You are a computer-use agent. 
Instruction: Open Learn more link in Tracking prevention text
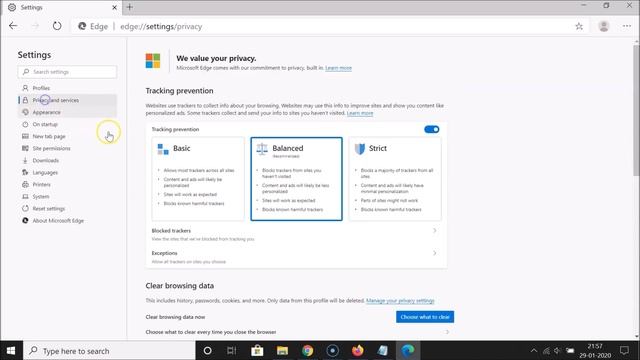click(x=360, y=113)
